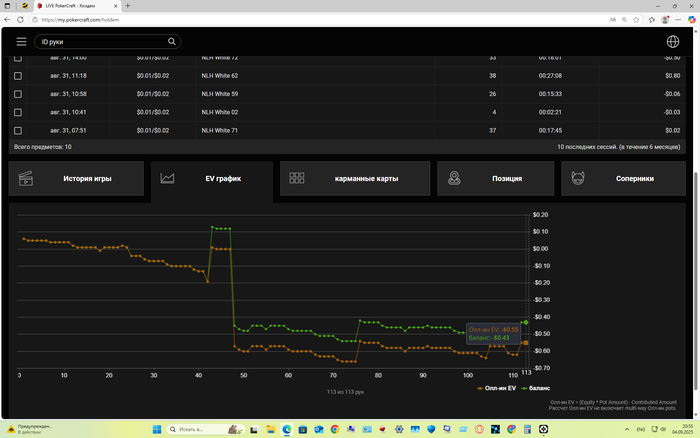Toggle Олл-ин EV series in chart legend
Viewport: 700px width, 438px height.
click(496, 388)
